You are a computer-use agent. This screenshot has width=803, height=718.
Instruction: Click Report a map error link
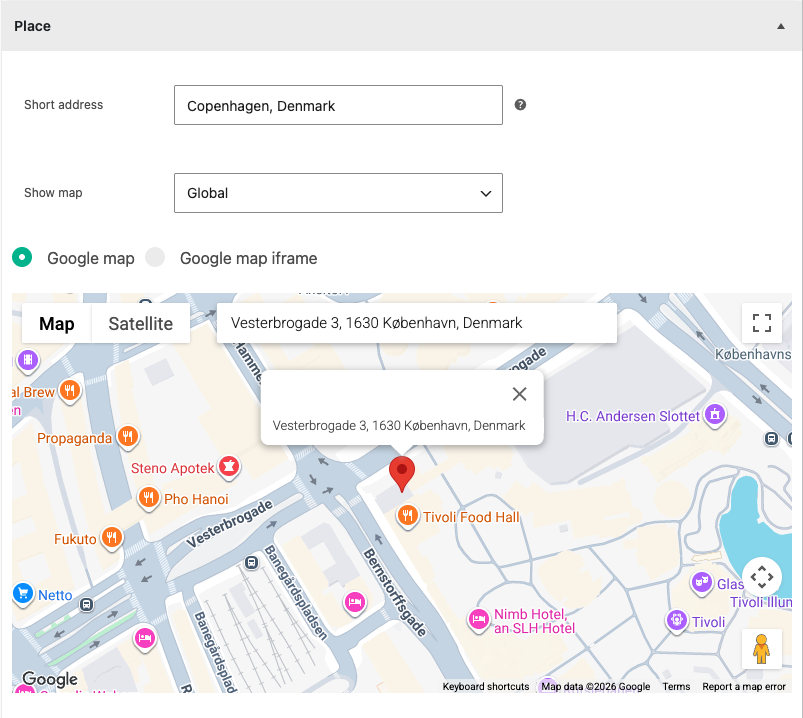click(744, 686)
